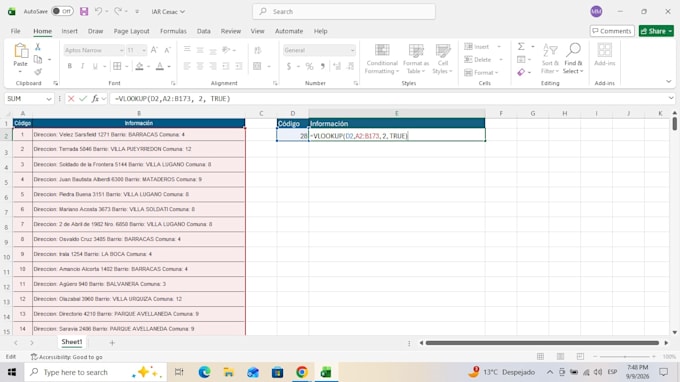Click Accessibility: Good to go status
This screenshot has height=382, width=680.
pos(66,357)
